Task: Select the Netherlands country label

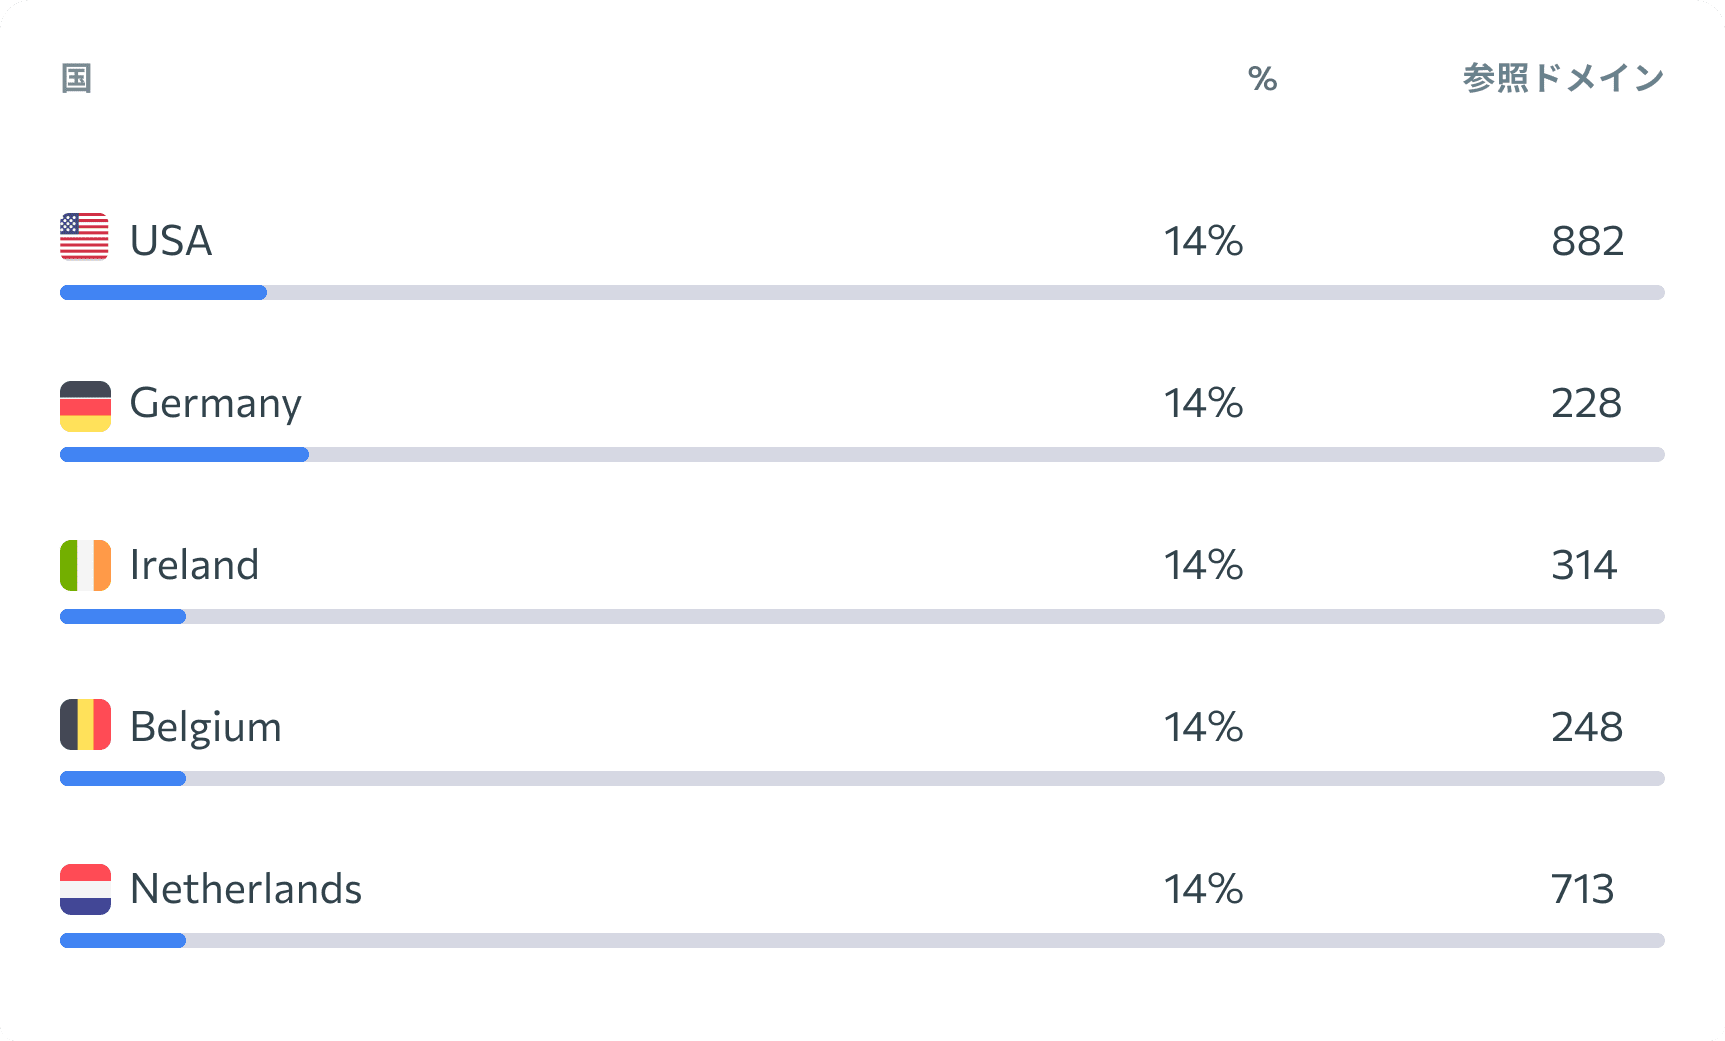Action: (246, 889)
